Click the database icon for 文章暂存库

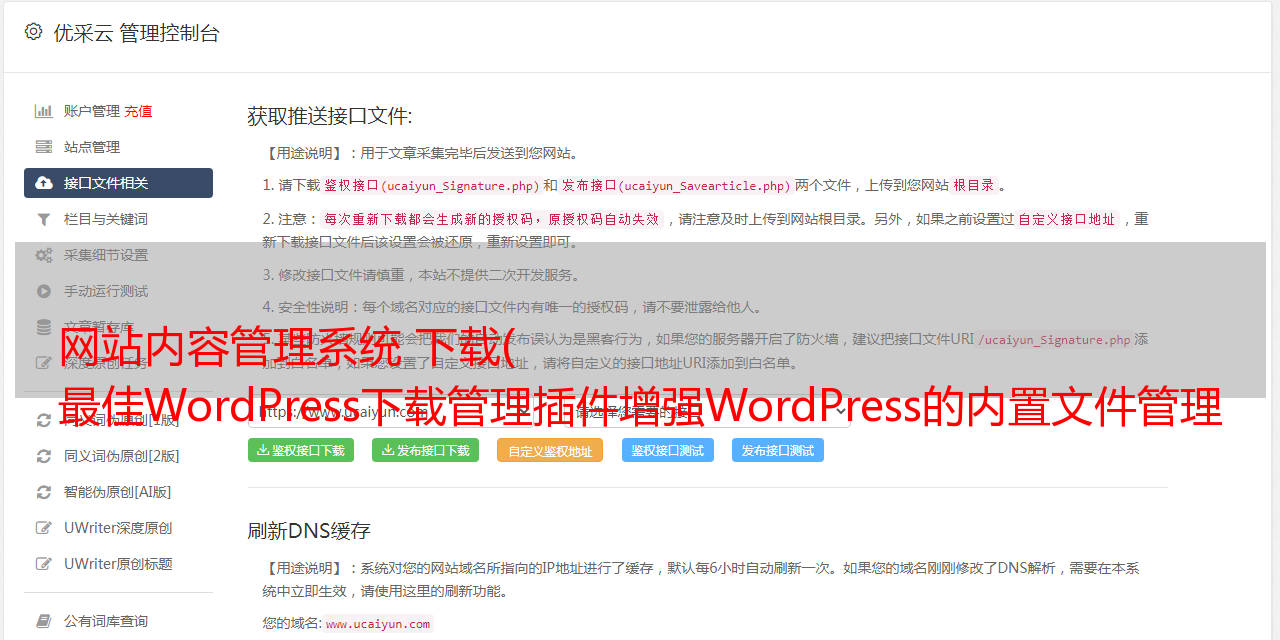(44, 327)
